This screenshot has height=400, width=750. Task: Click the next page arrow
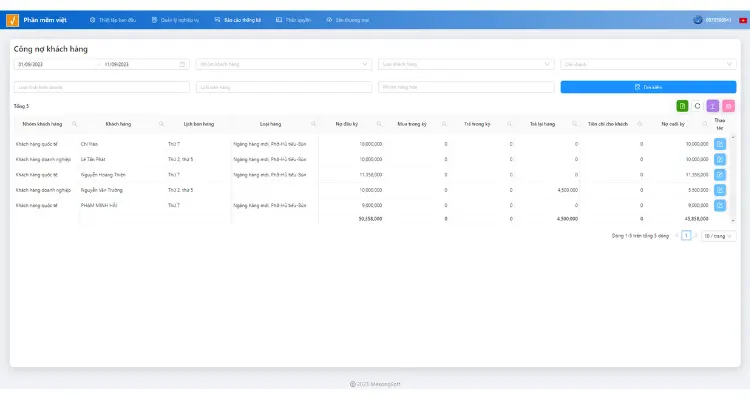tap(695, 236)
